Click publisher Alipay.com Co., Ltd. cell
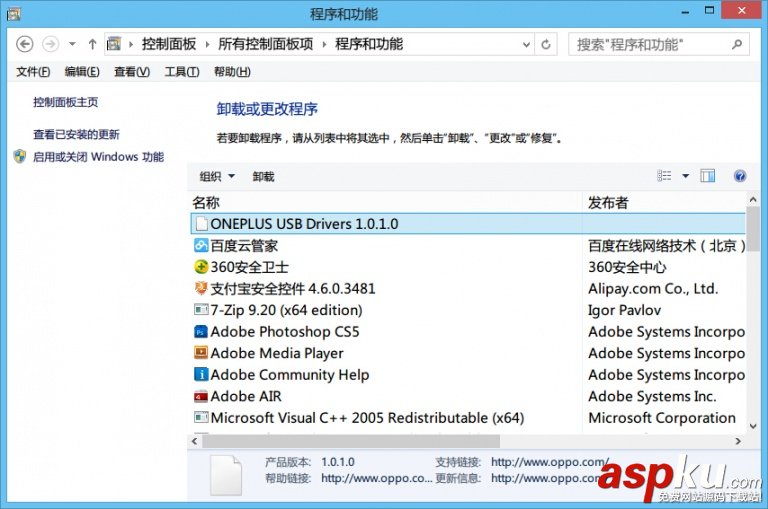 tap(653, 289)
